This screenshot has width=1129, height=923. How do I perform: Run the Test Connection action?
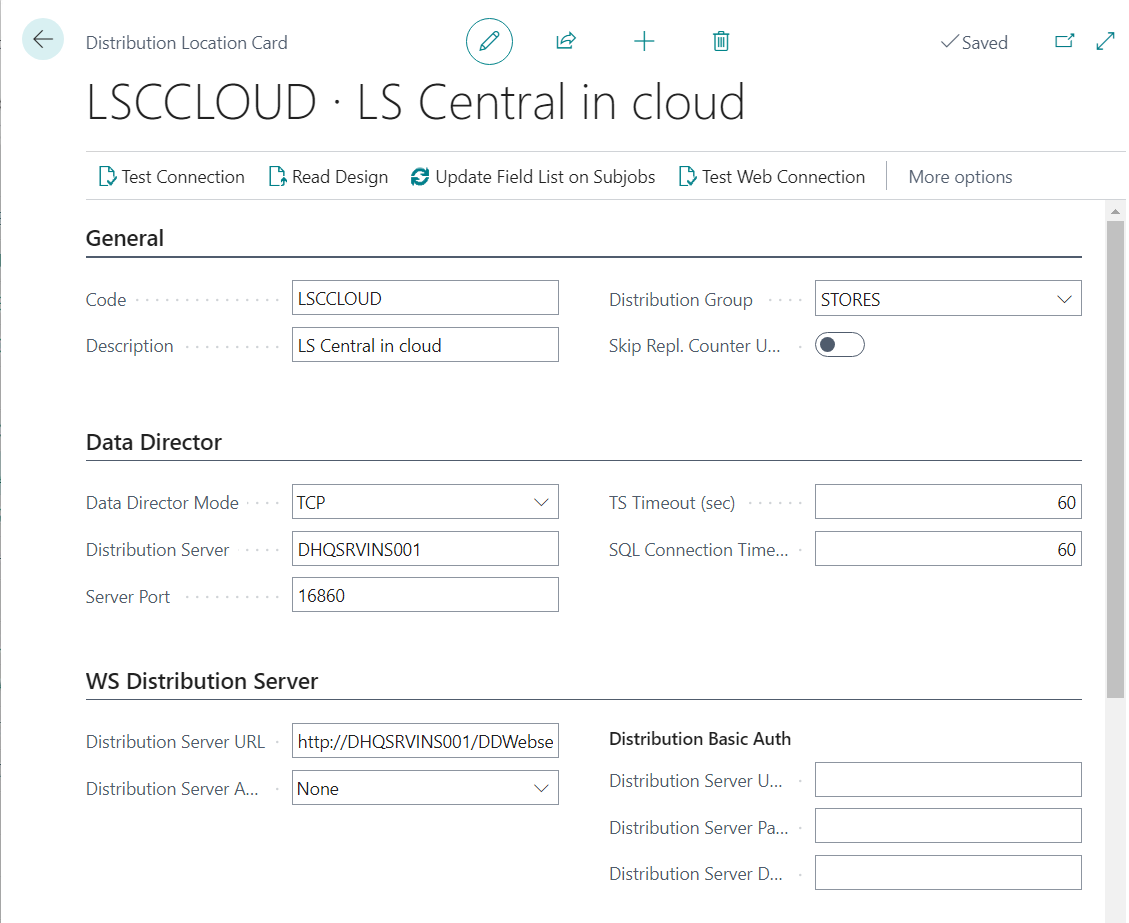(171, 177)
